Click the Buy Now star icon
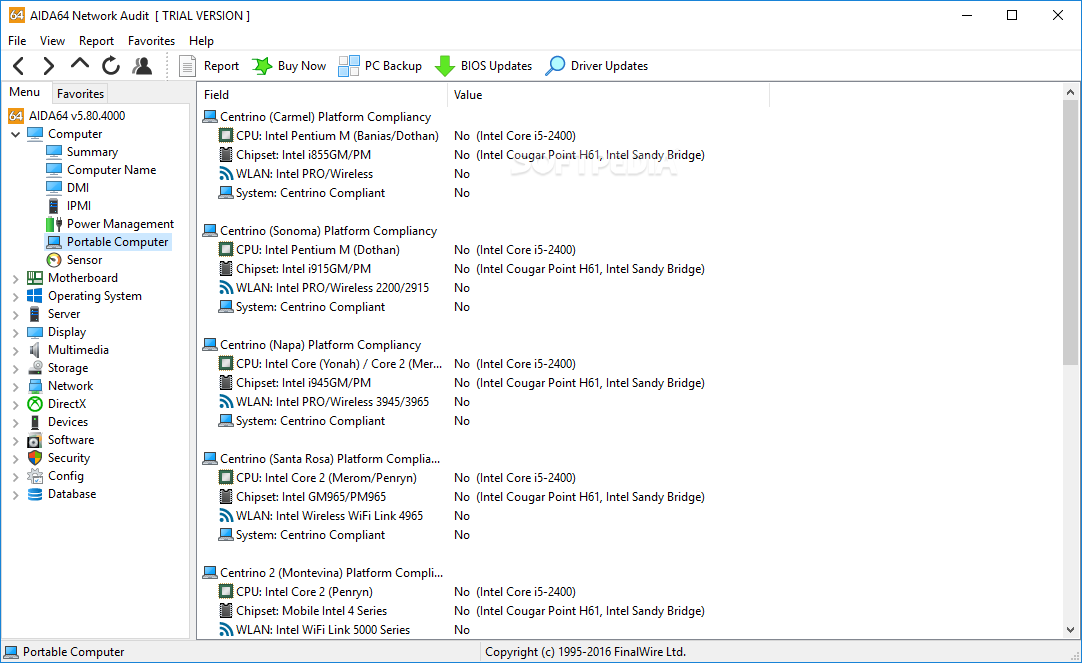 [x=262, y=66]
